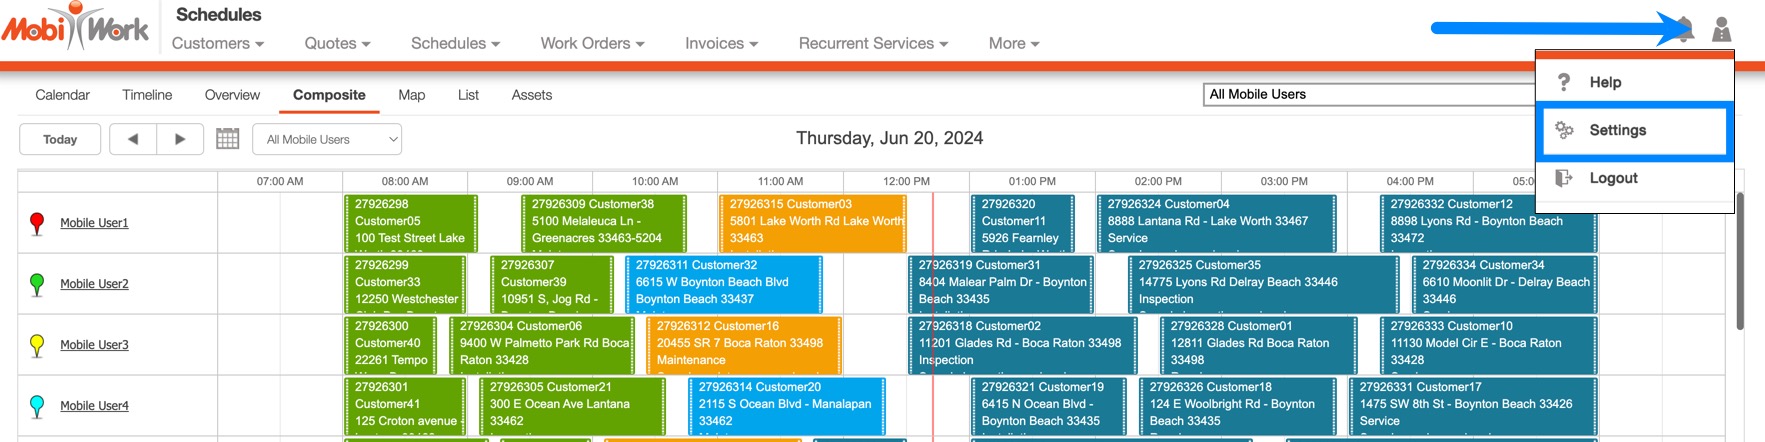Screen dimensions: 1765x442
Task: Open the user profile icon menu
Action: click(1721, 30)
